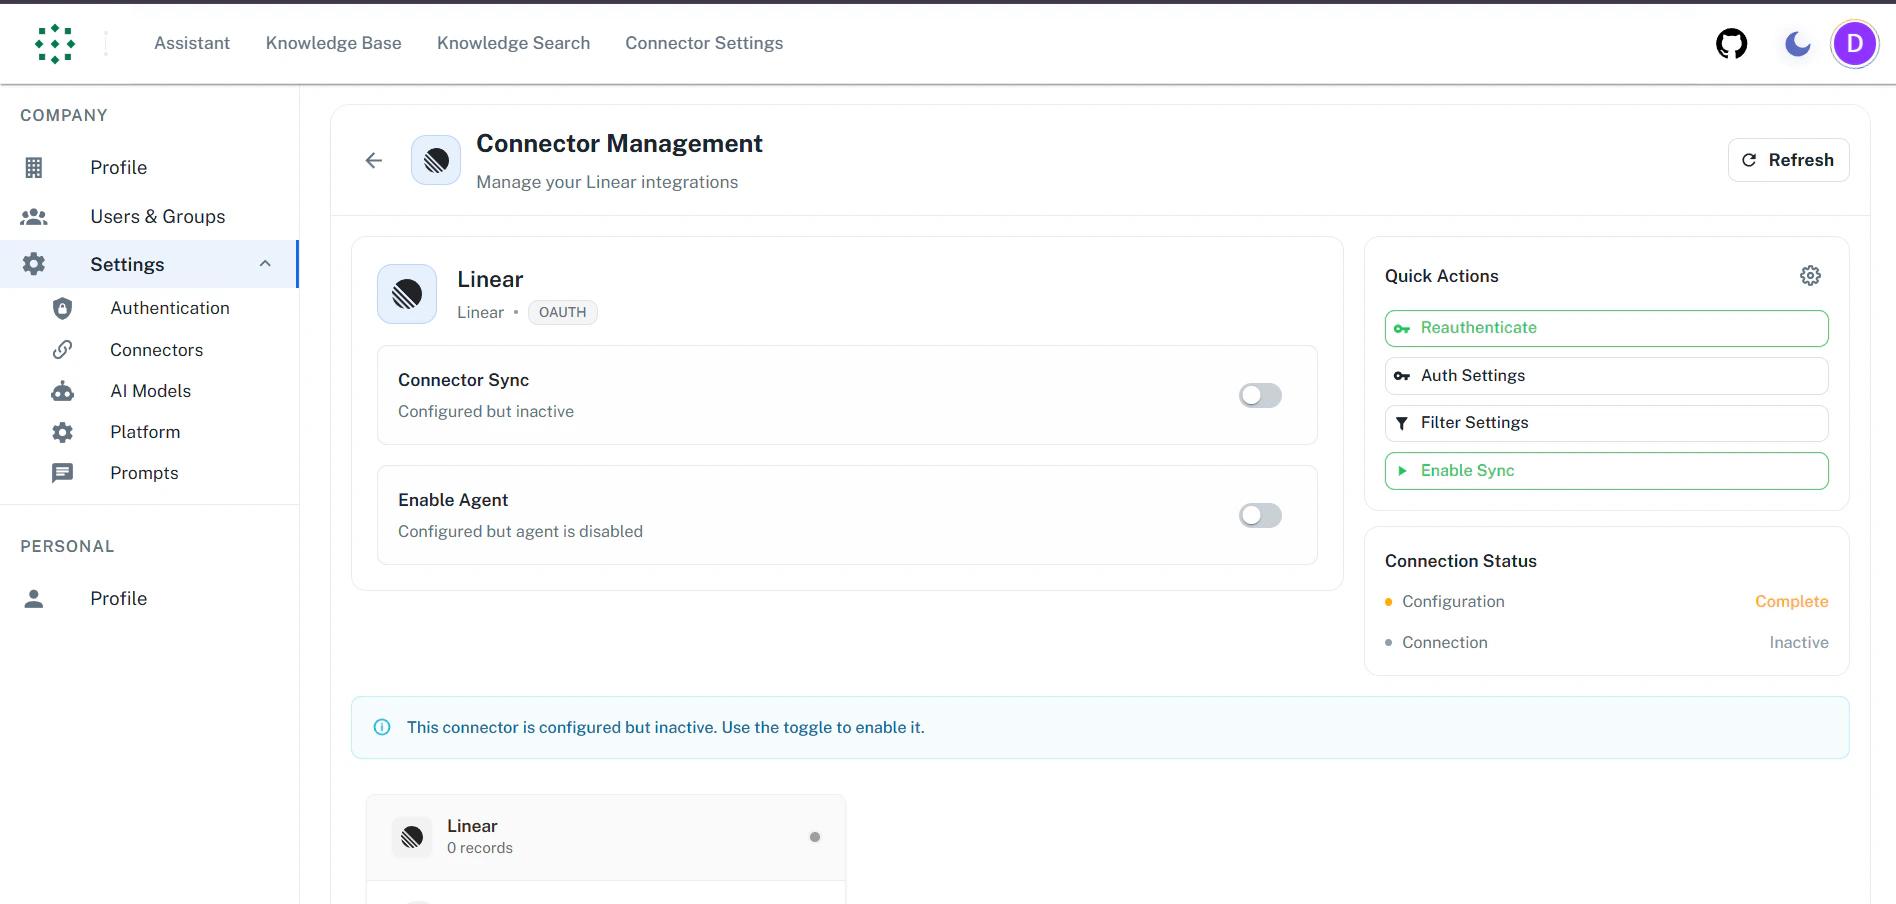
Task: Open AI Models via robot icon
Action: tap(62, 391)
